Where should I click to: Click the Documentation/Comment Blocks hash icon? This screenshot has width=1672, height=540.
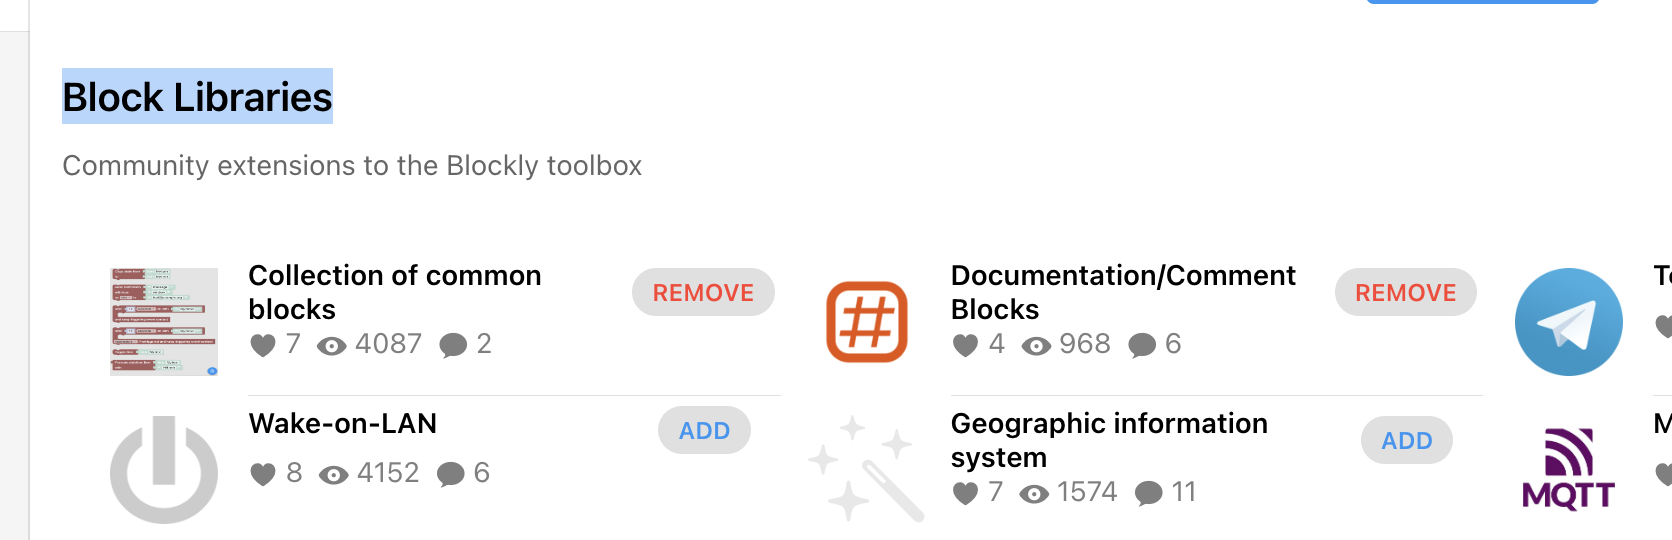point(867,322)
